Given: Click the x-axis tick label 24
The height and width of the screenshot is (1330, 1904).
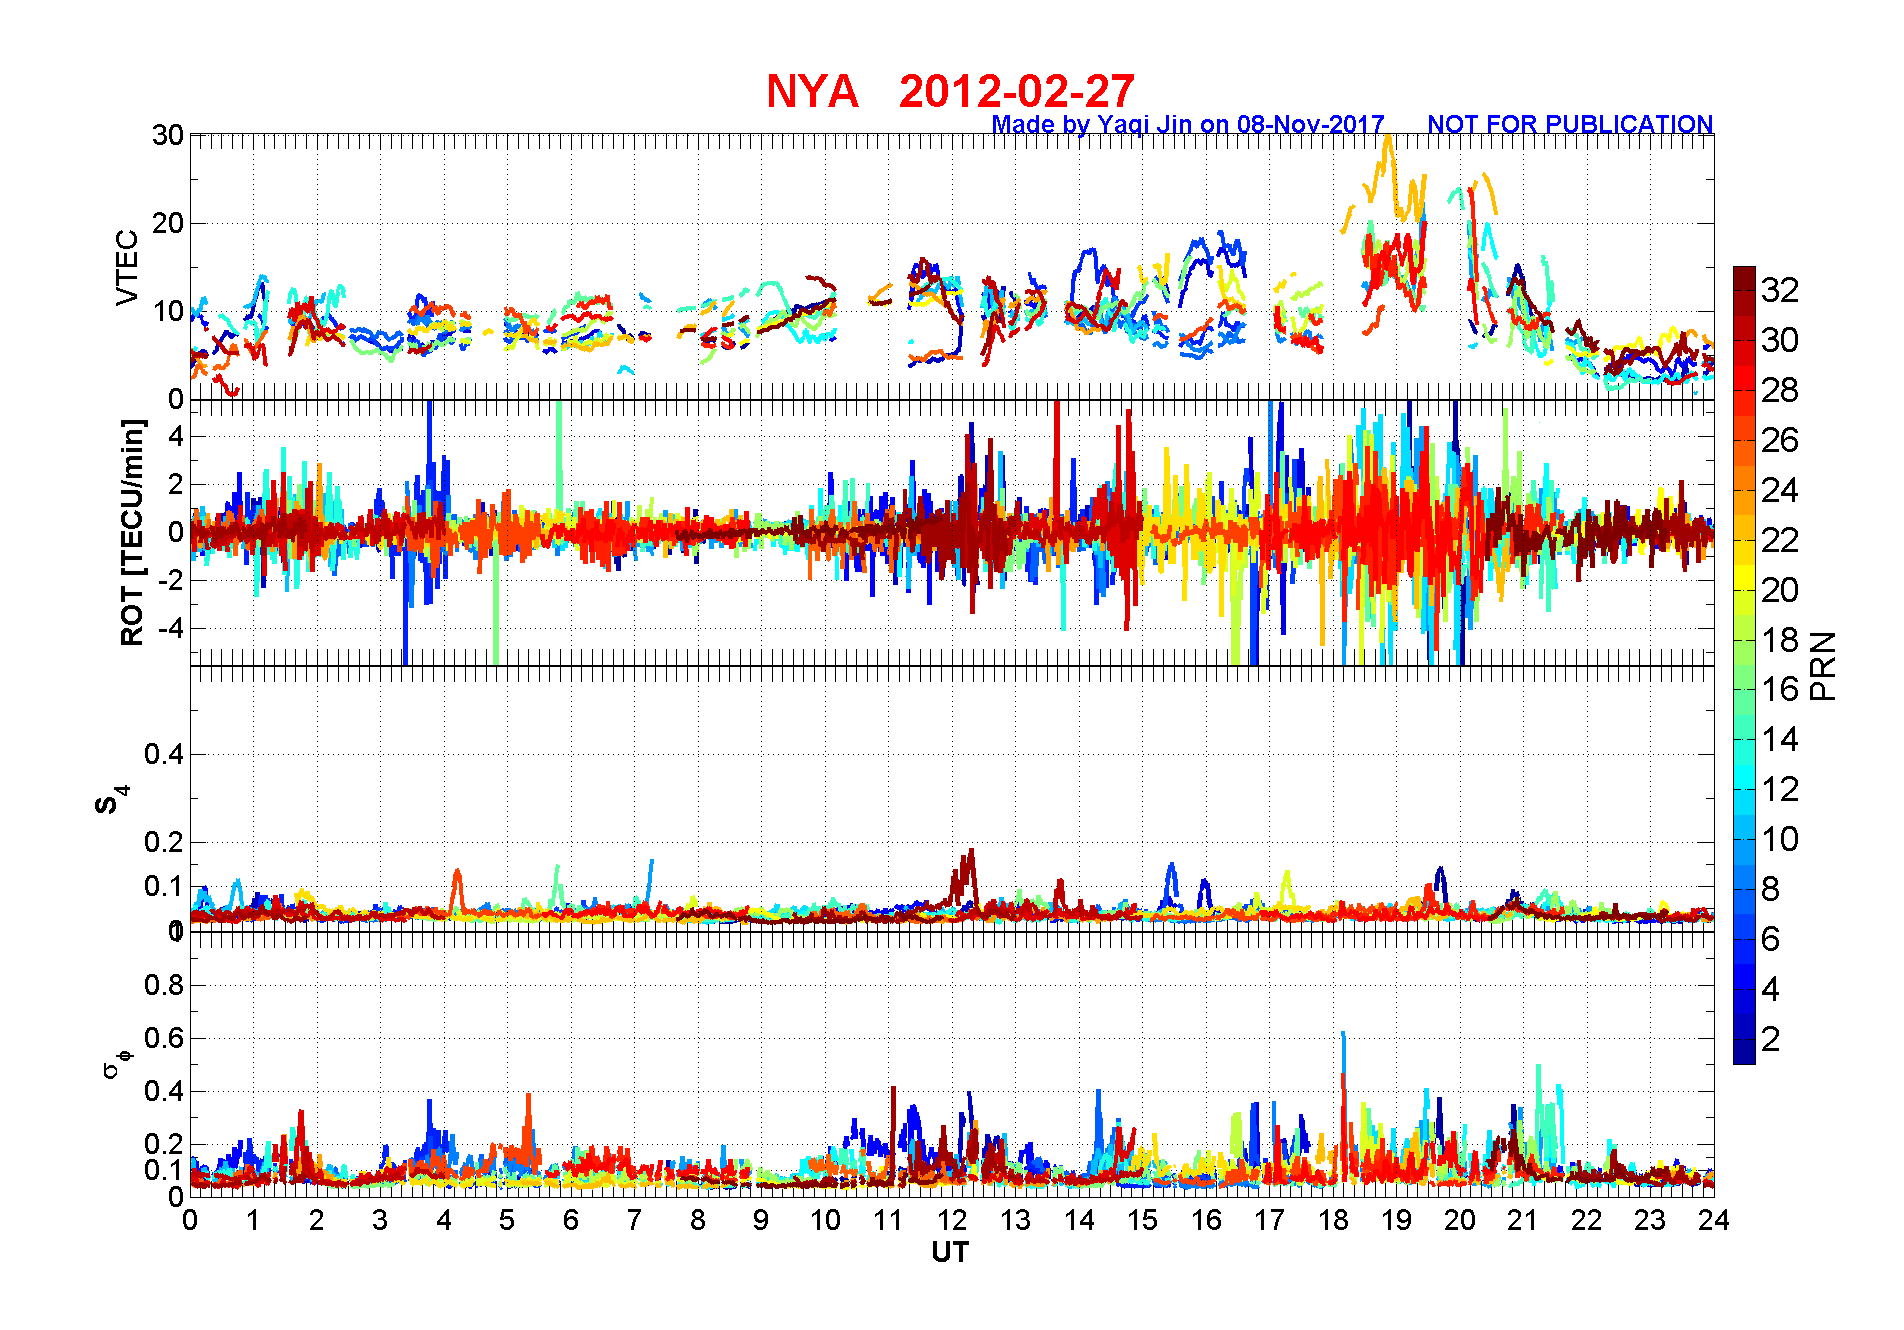Looking at the screenshot, I should tap(1714, 1220).
